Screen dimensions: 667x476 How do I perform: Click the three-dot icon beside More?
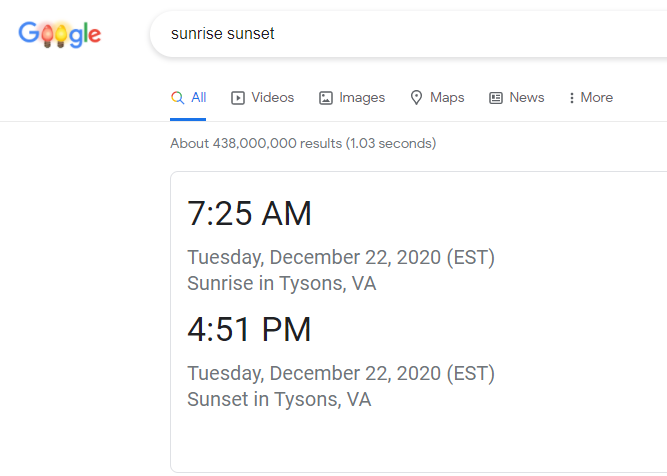coord(571,98)
